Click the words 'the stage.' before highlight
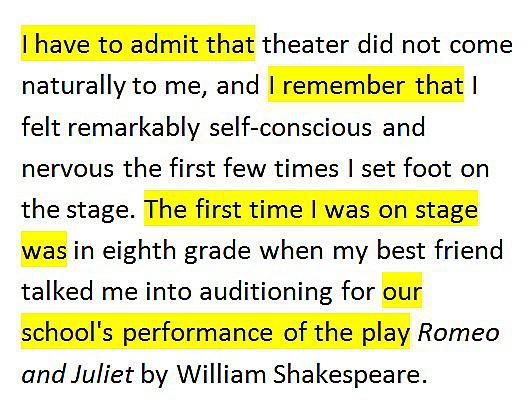 78,211
